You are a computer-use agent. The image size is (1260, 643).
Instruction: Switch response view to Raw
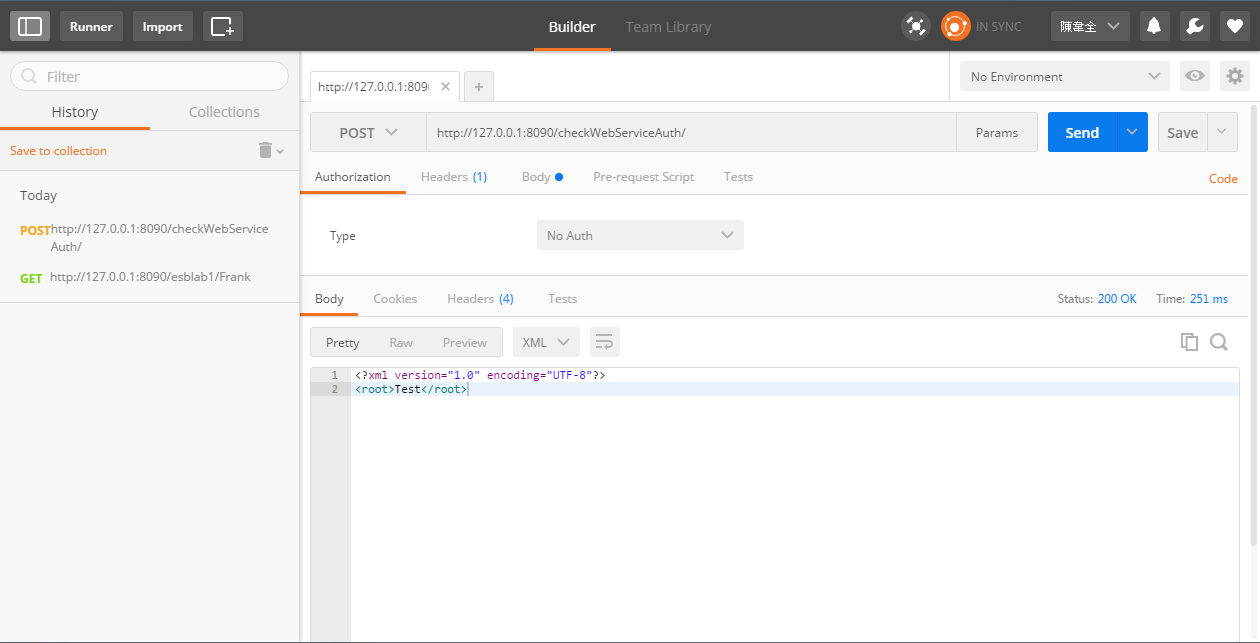click(x=401, y=342)
